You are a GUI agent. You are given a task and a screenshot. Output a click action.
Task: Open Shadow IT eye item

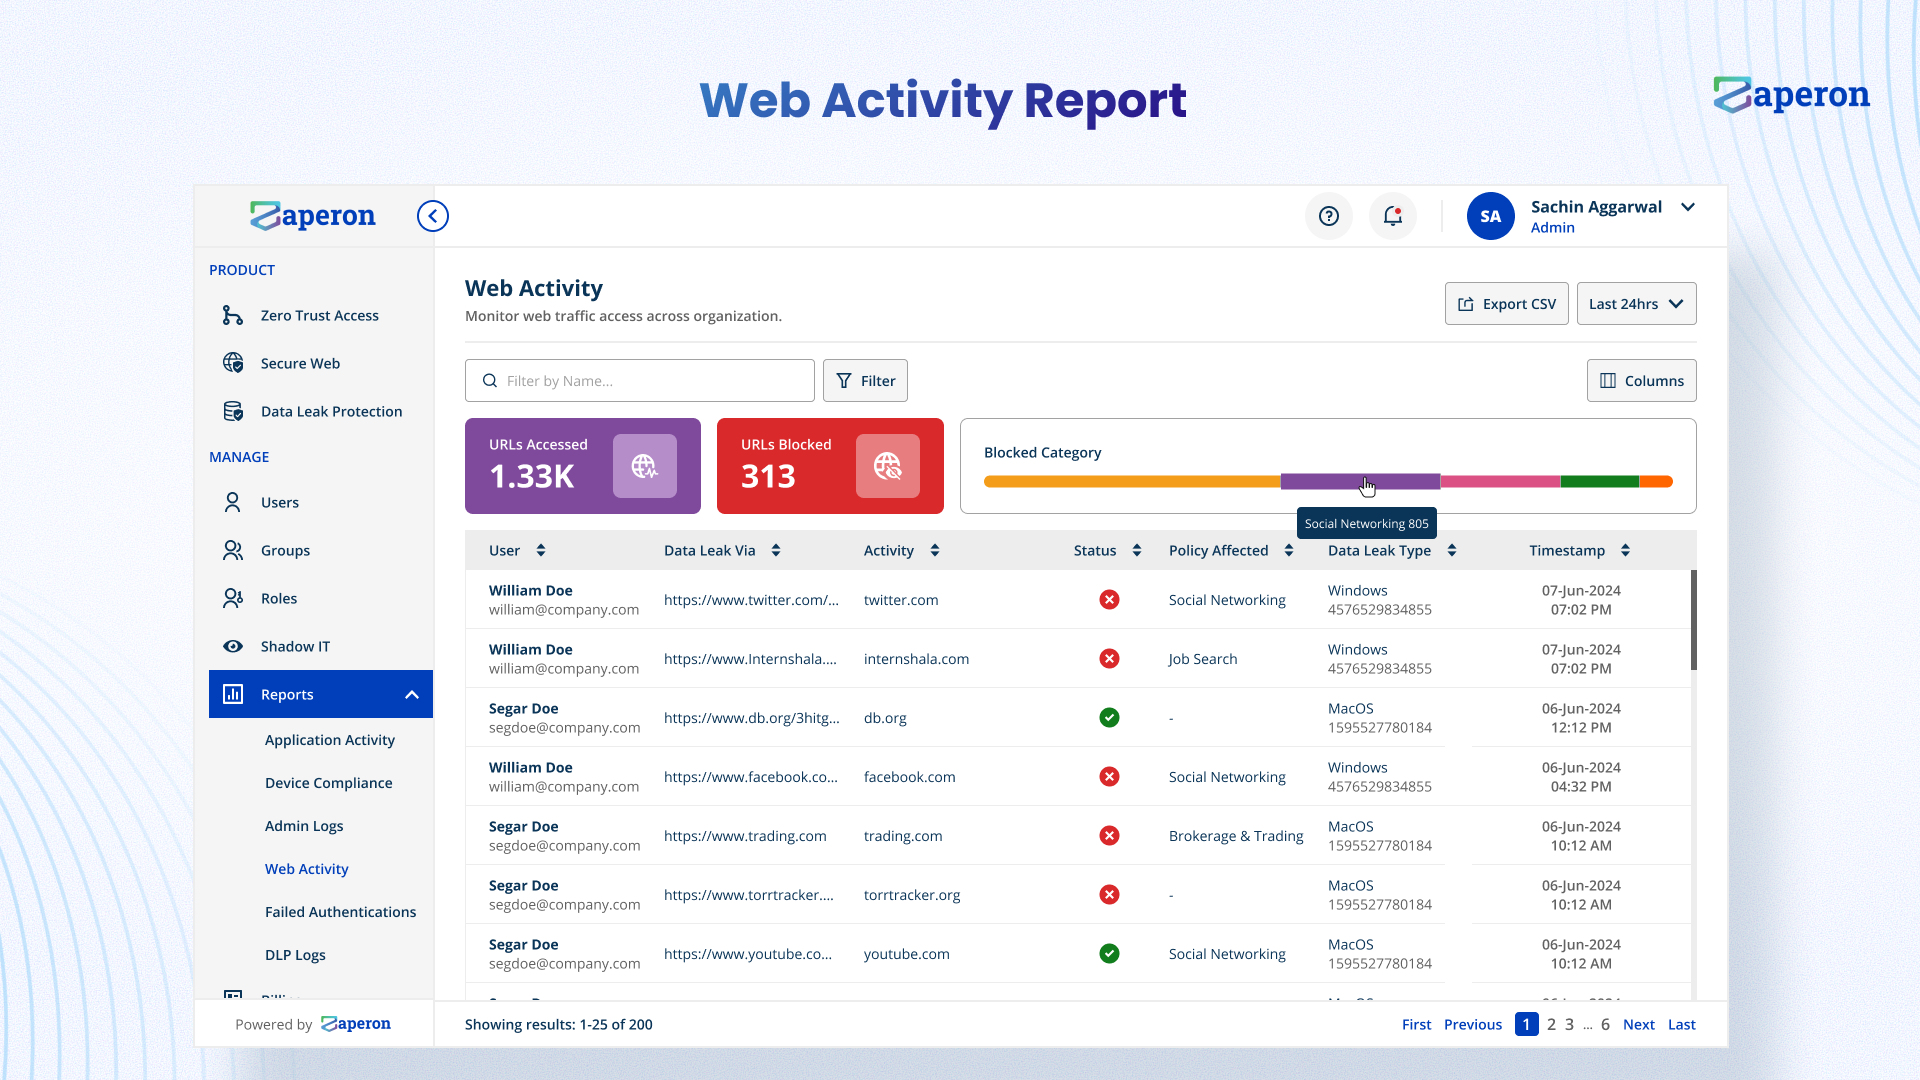[x=295, y=646]
